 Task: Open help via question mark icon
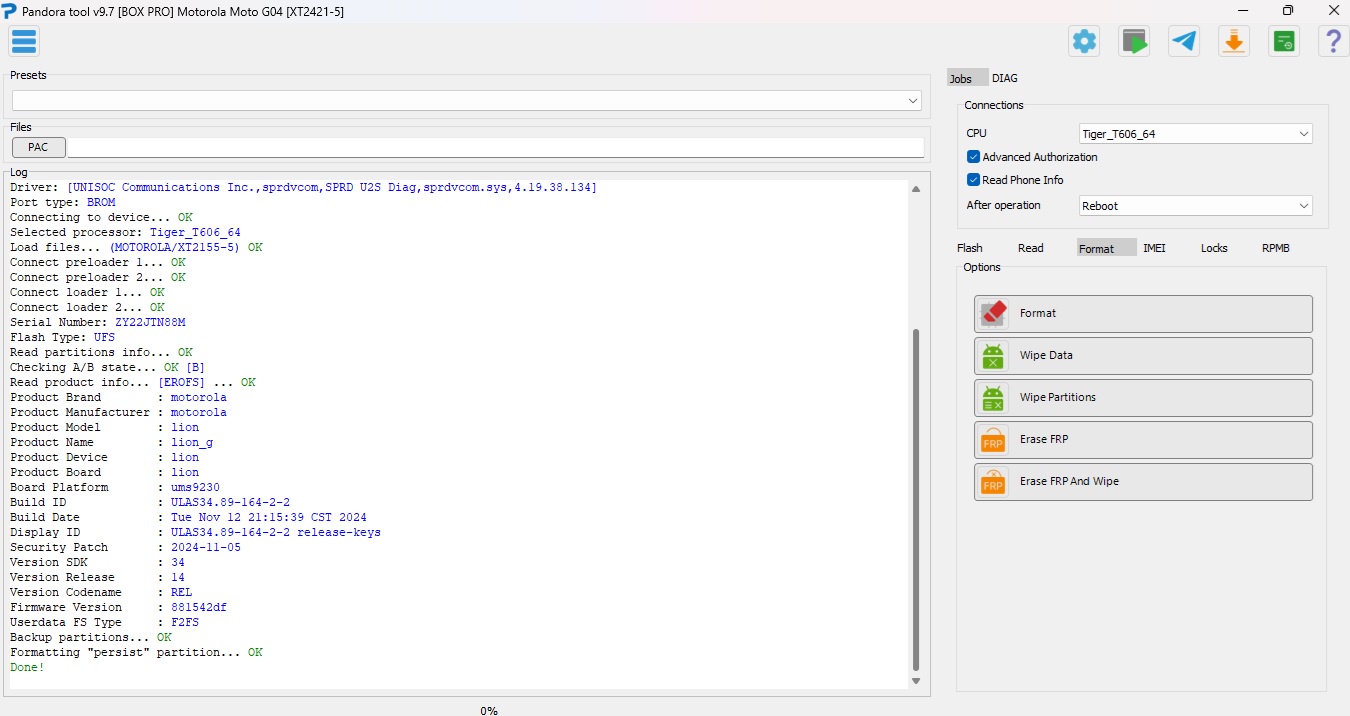(x=1333, y=41)
